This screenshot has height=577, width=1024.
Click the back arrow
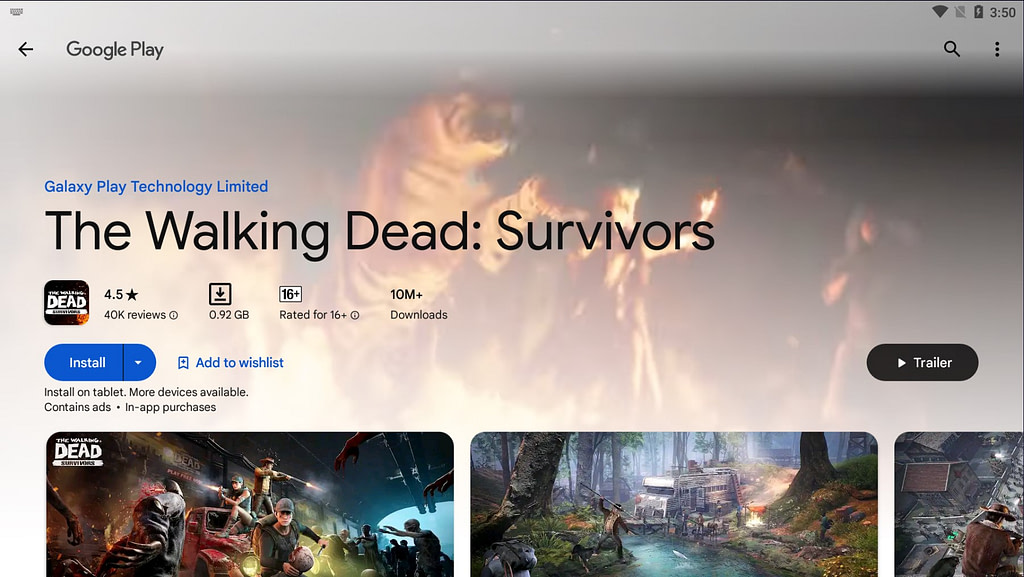click(x=25, y=48)
